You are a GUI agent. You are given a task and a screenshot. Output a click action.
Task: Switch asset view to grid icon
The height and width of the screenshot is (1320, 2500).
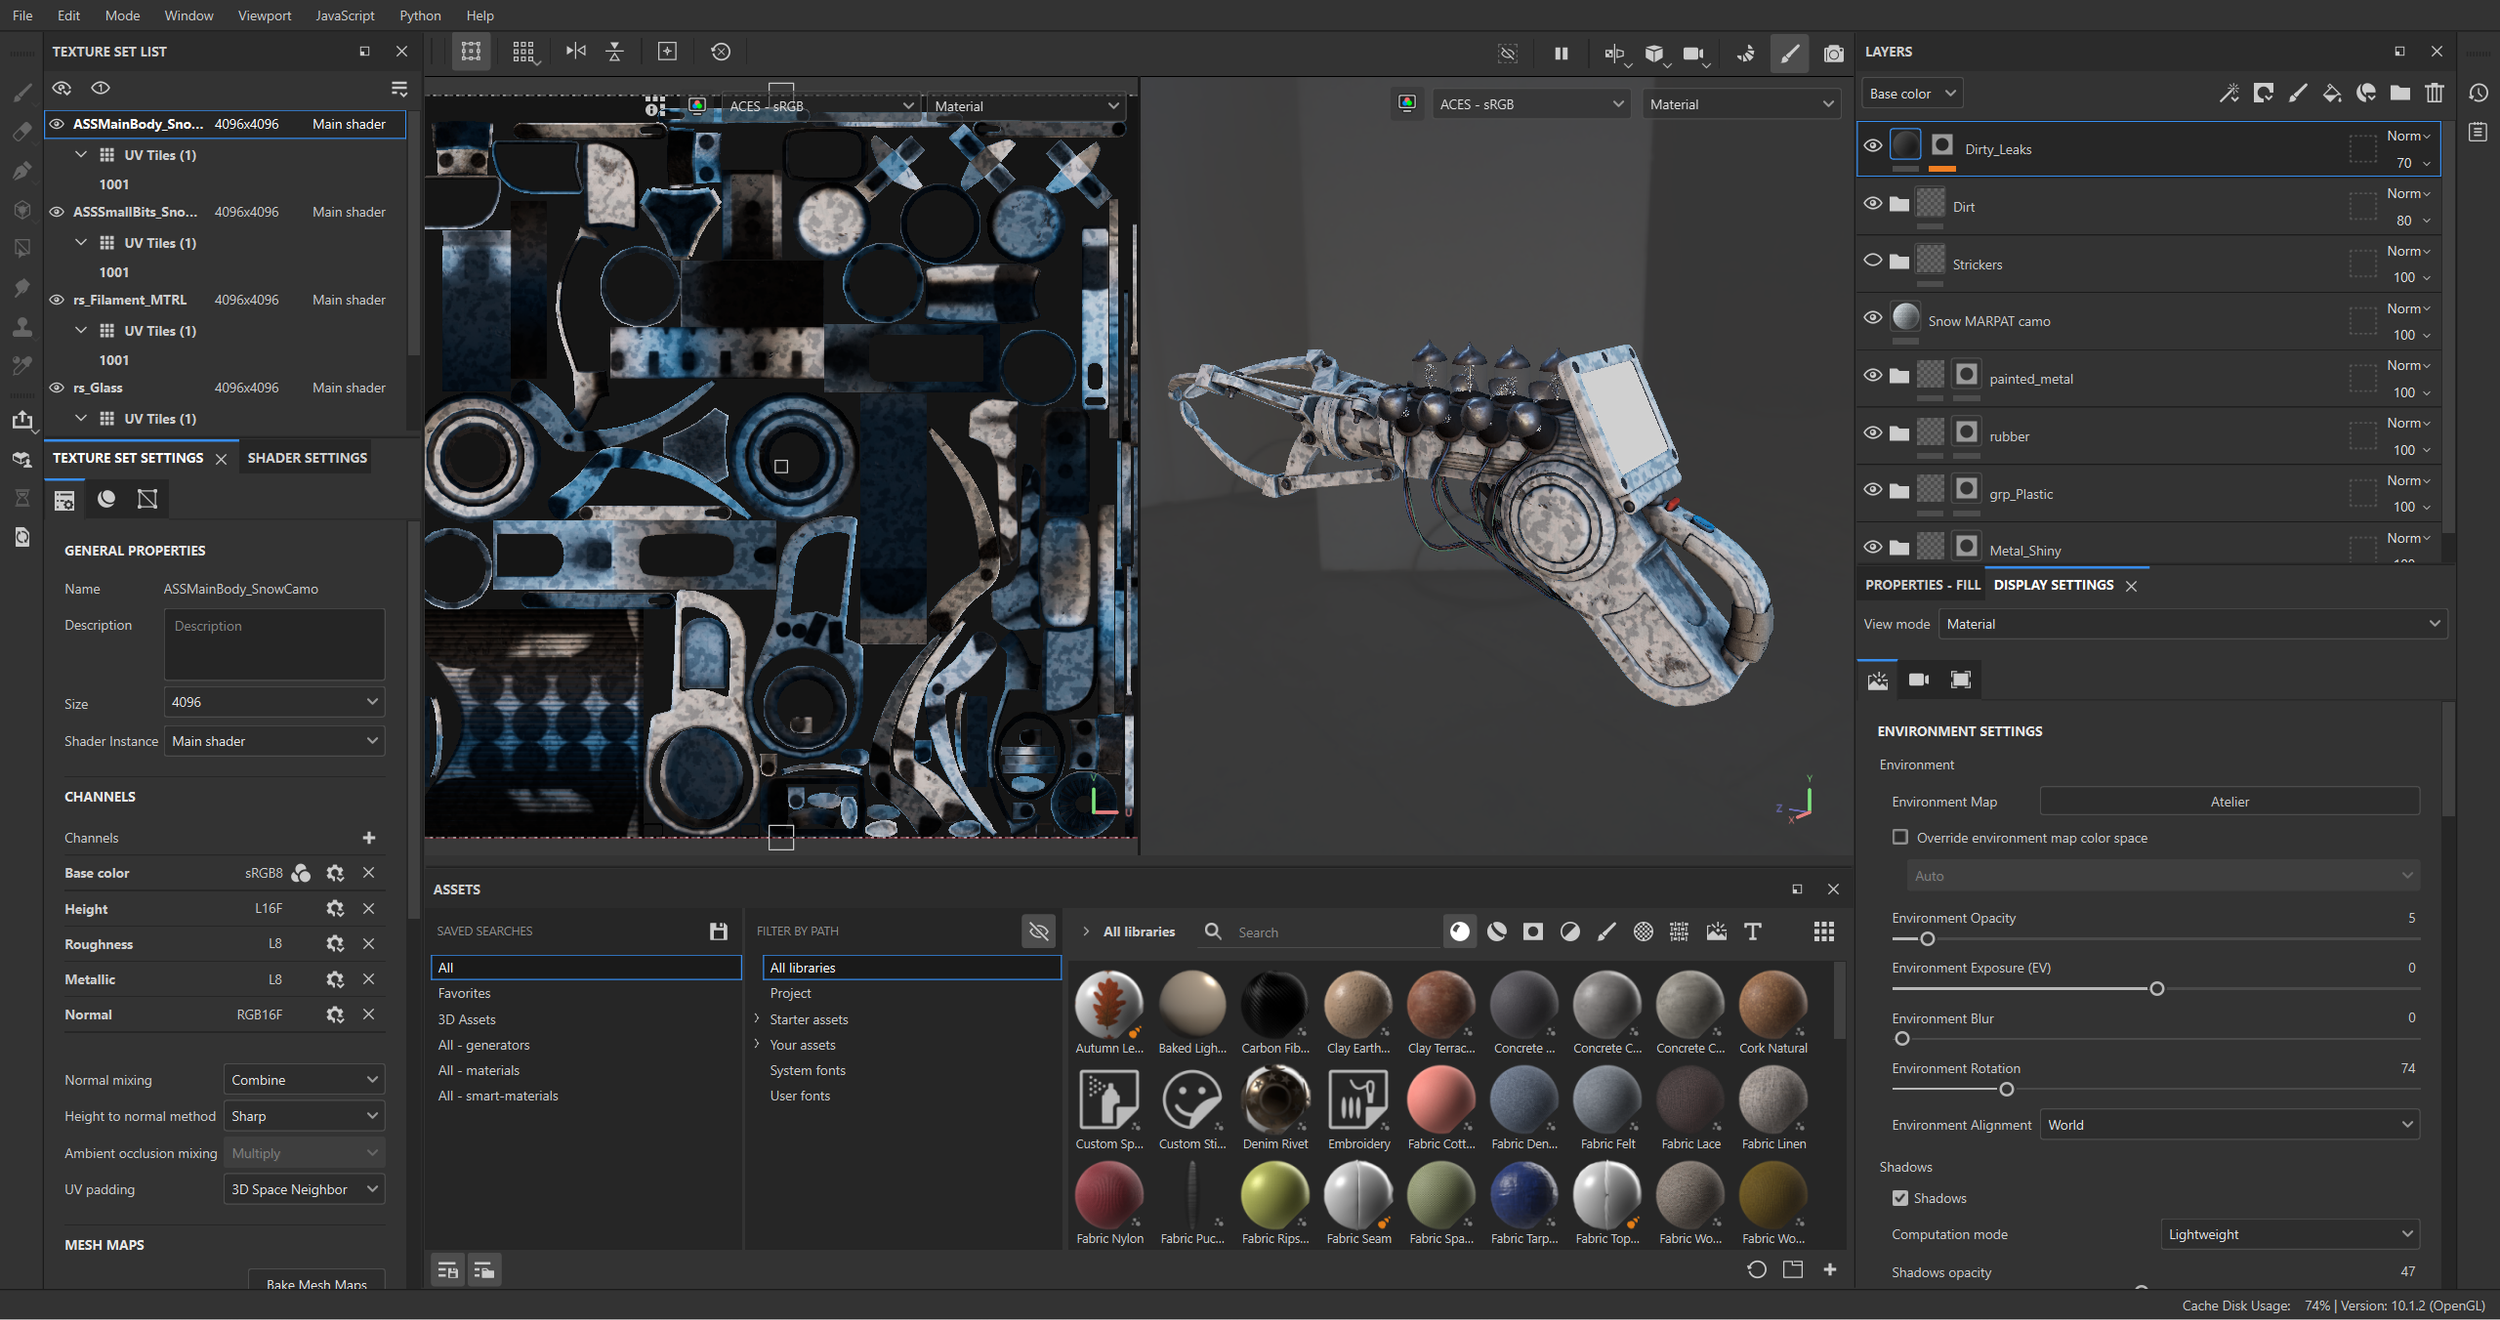(1823, 932)
